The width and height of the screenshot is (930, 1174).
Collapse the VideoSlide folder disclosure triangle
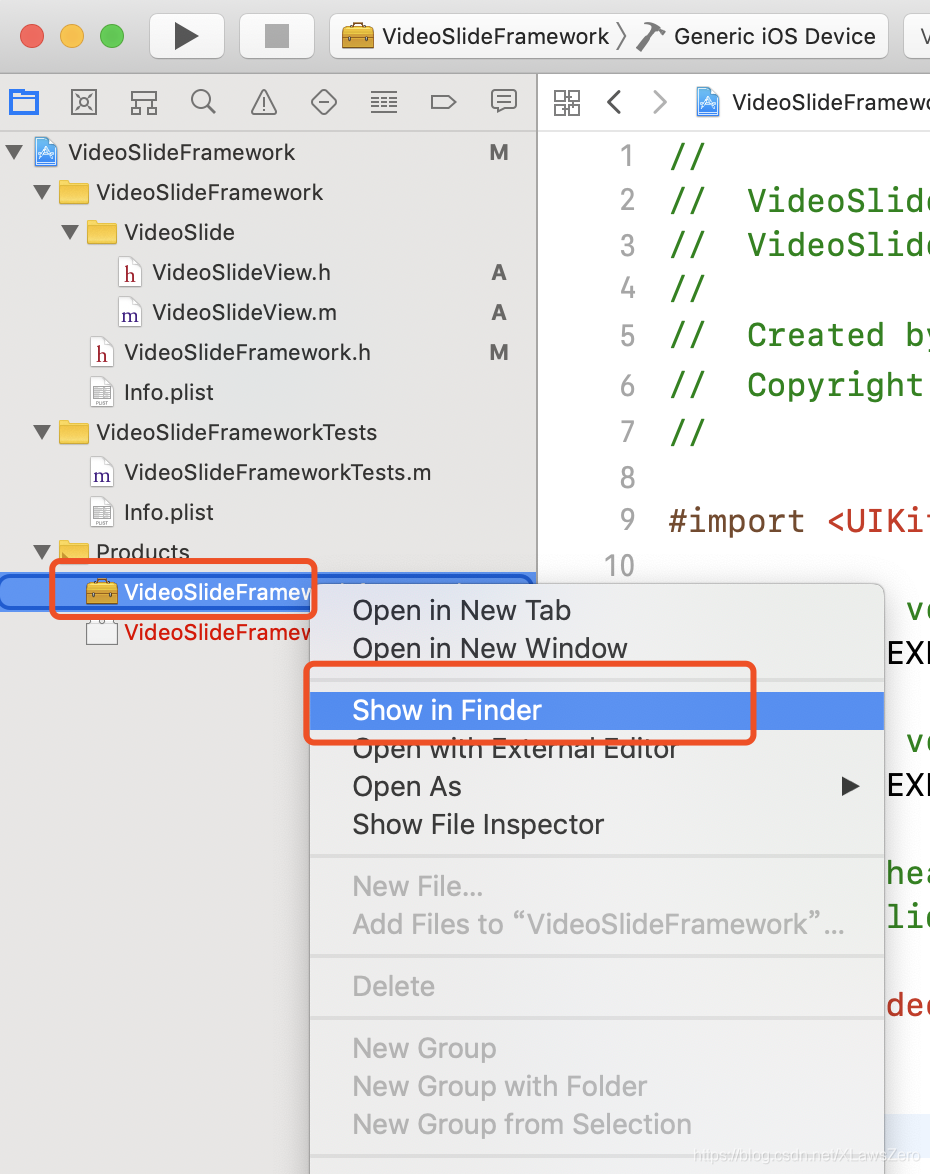70,233
